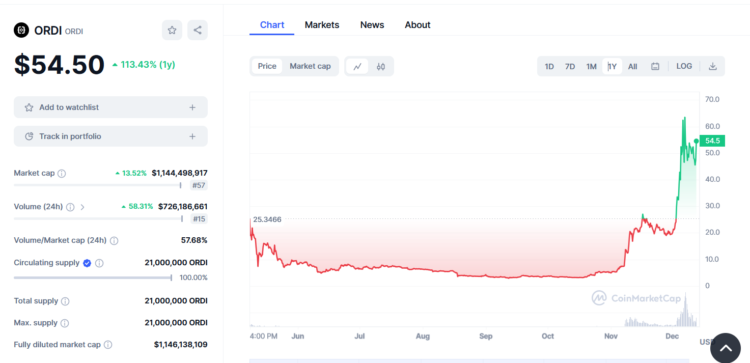This screenshot has width=750, height=363.
Task: Click the 58.31% volume change text
Action: coord(137,207)
